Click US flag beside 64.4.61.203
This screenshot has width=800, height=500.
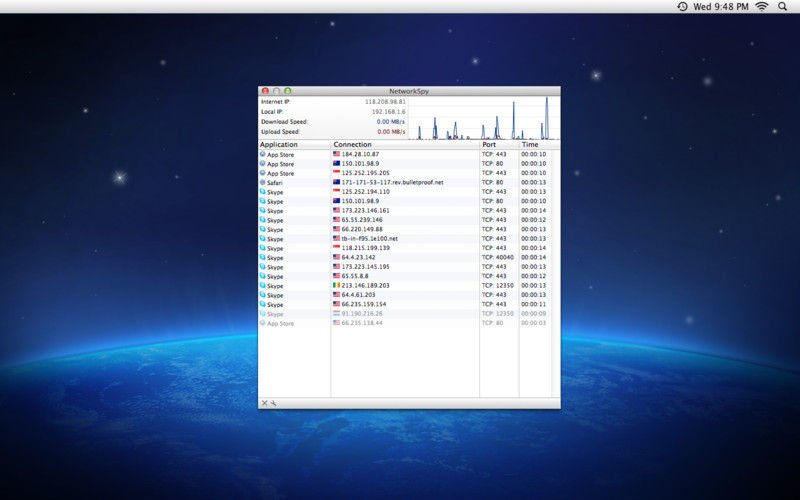click(x=336, y=294)
